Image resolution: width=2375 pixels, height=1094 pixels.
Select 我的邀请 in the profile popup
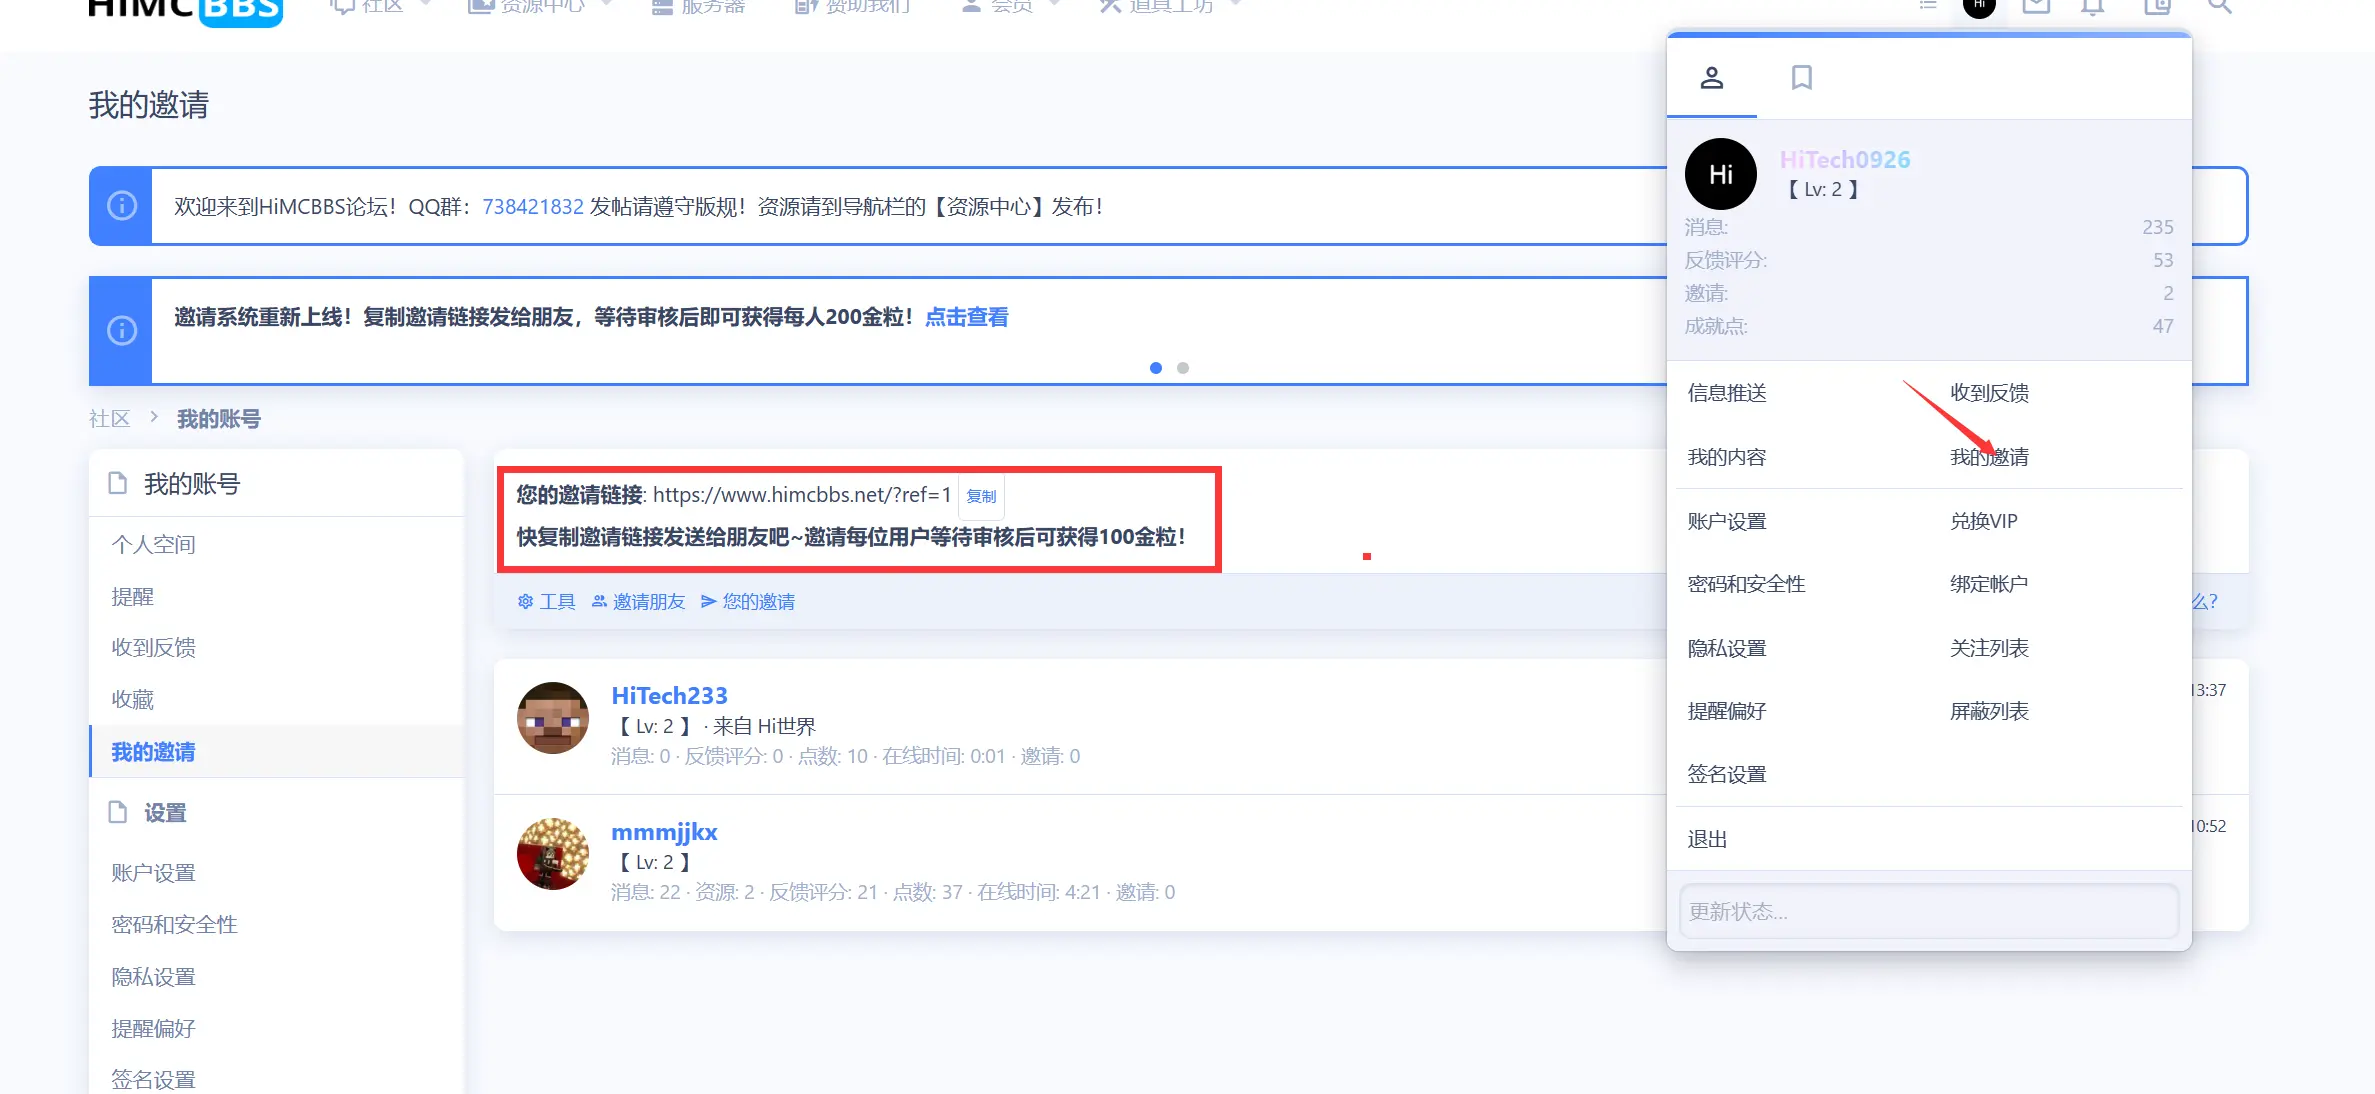tap(1990, 456)
